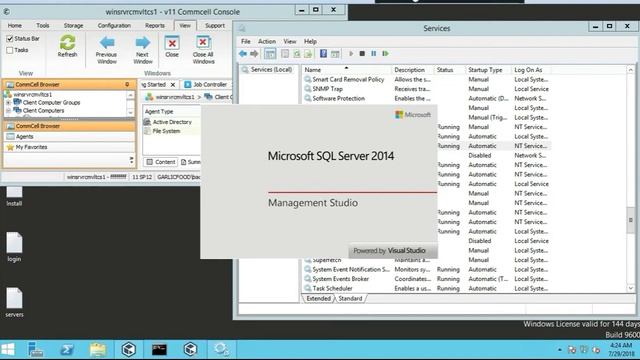Click Forward arrow in Services toolbar
640x360 pixels.
click(254, 53)
